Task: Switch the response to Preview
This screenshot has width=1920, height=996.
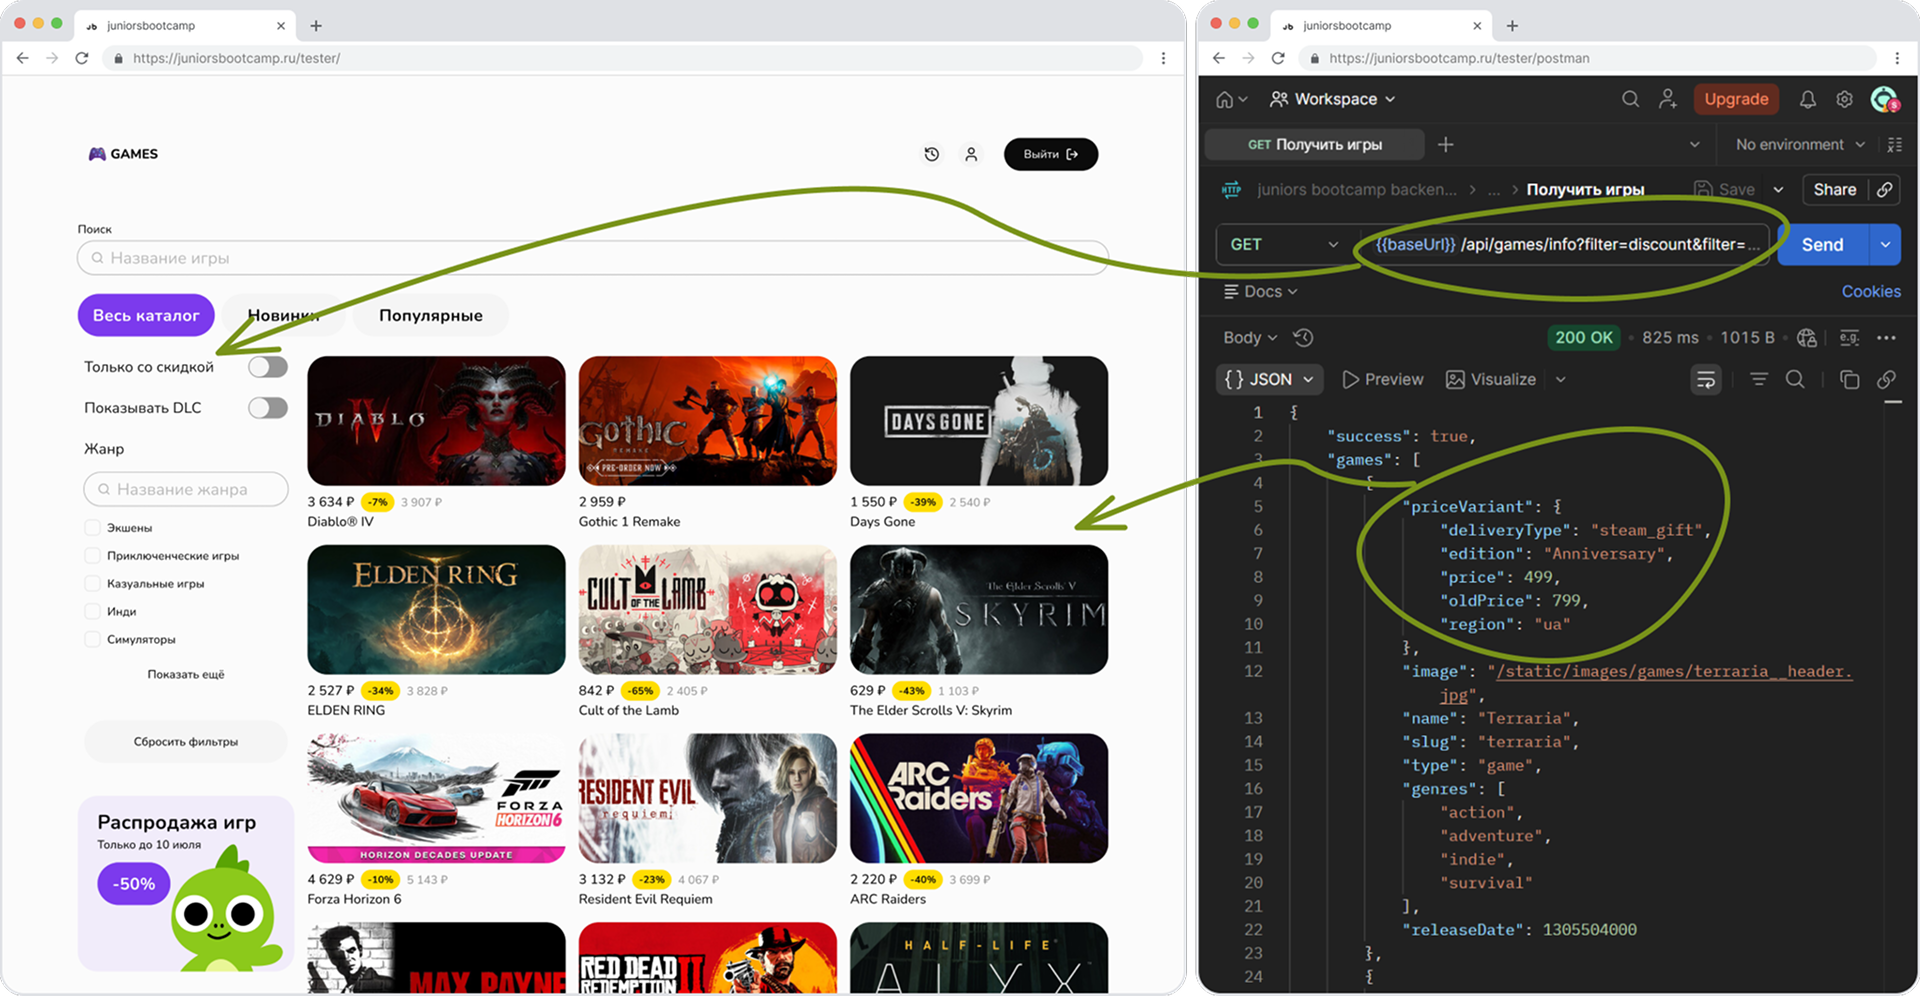Action: 1383,379
